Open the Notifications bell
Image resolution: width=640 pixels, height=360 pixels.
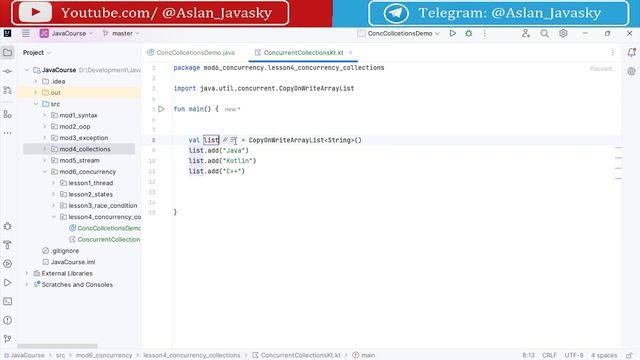click(x=631, y=52)
